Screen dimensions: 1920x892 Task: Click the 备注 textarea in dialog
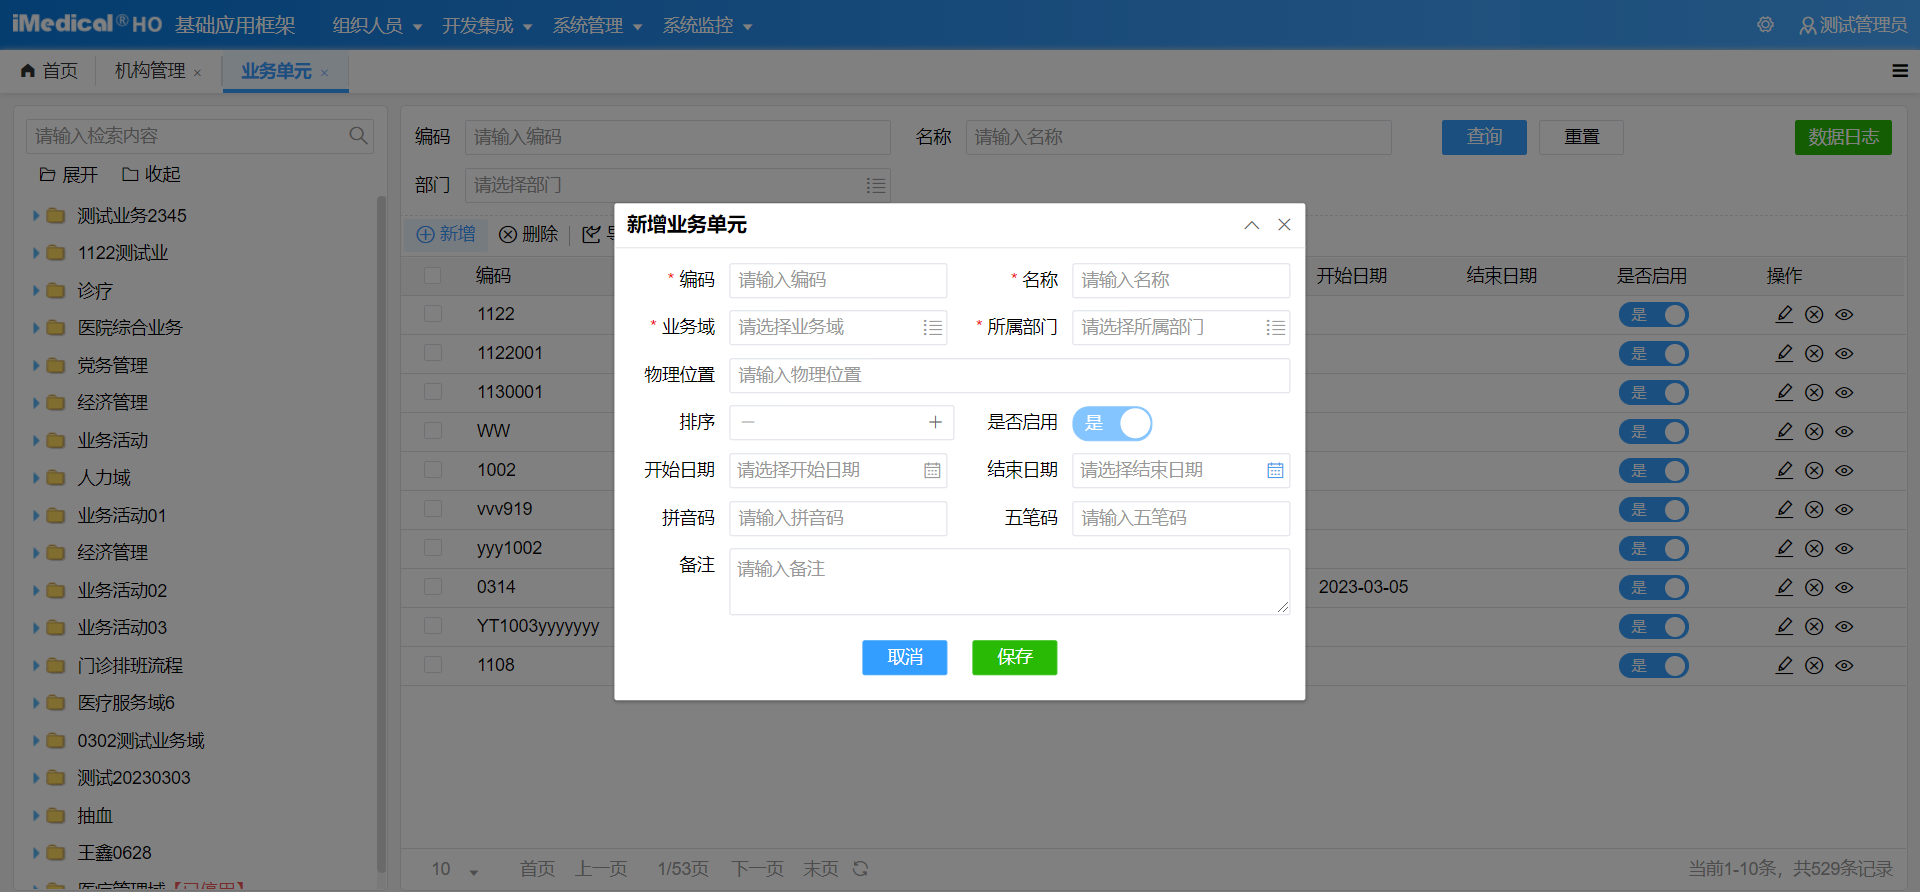coord(1009,581)
